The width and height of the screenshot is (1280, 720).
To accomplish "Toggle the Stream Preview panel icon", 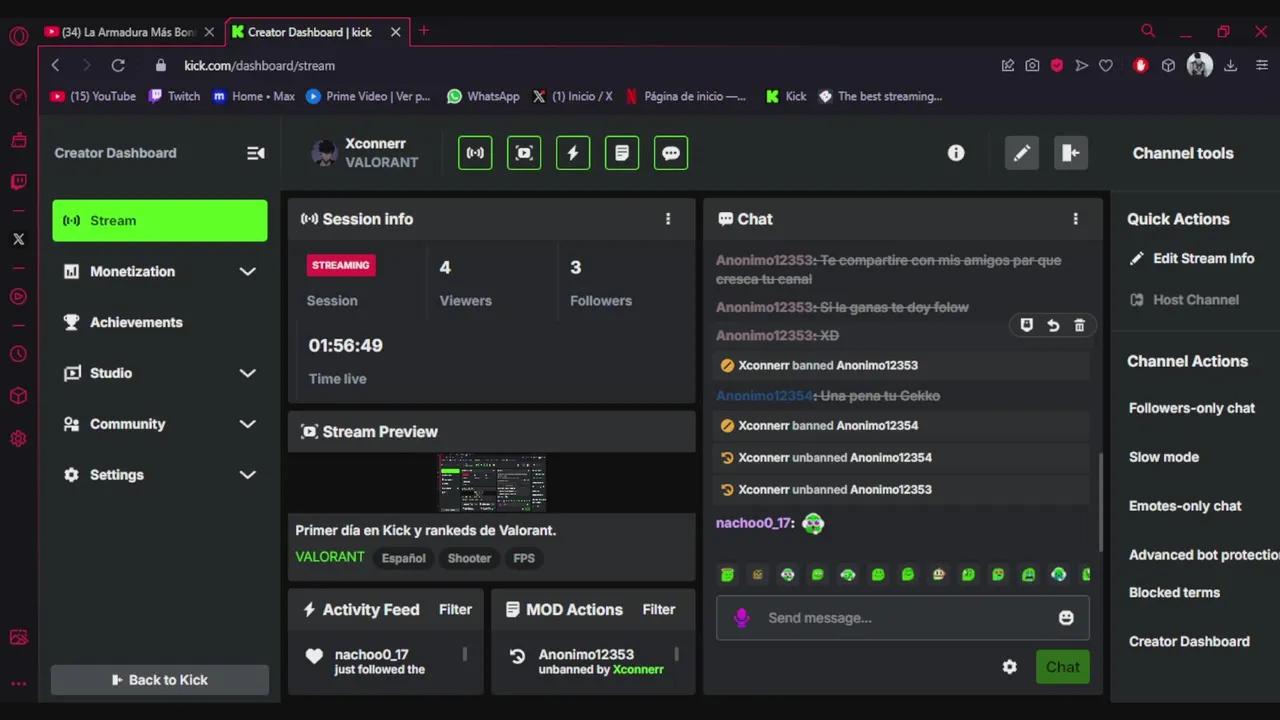I will coord(524,153).
